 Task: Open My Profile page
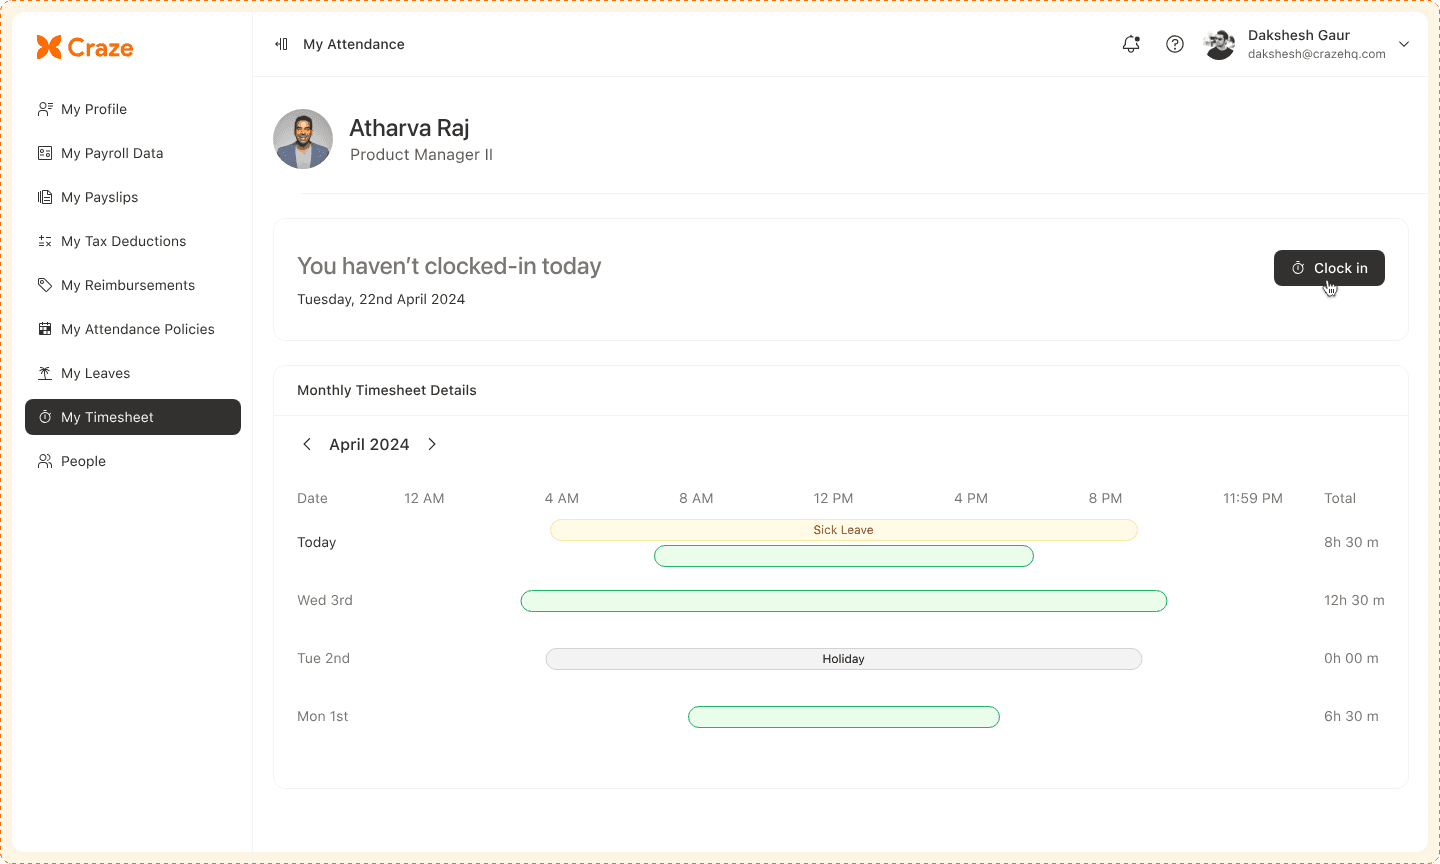pyautogui.click(x=133, y=109)
